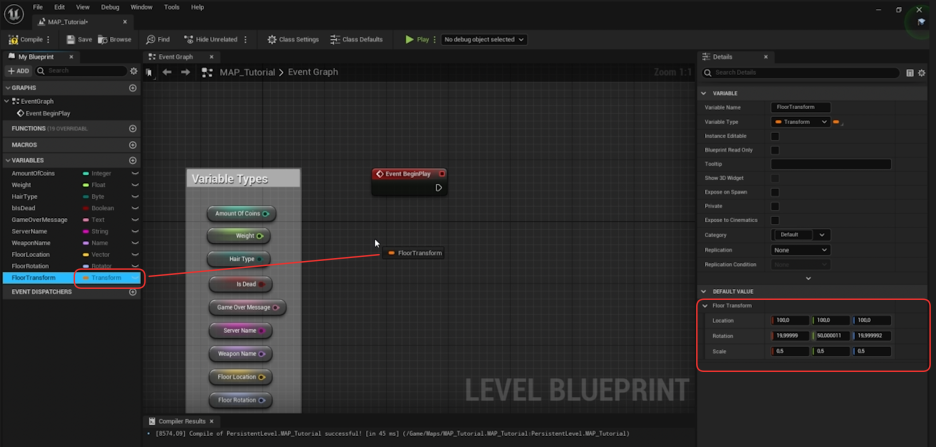Open the Help menu

tap(198, 7)
